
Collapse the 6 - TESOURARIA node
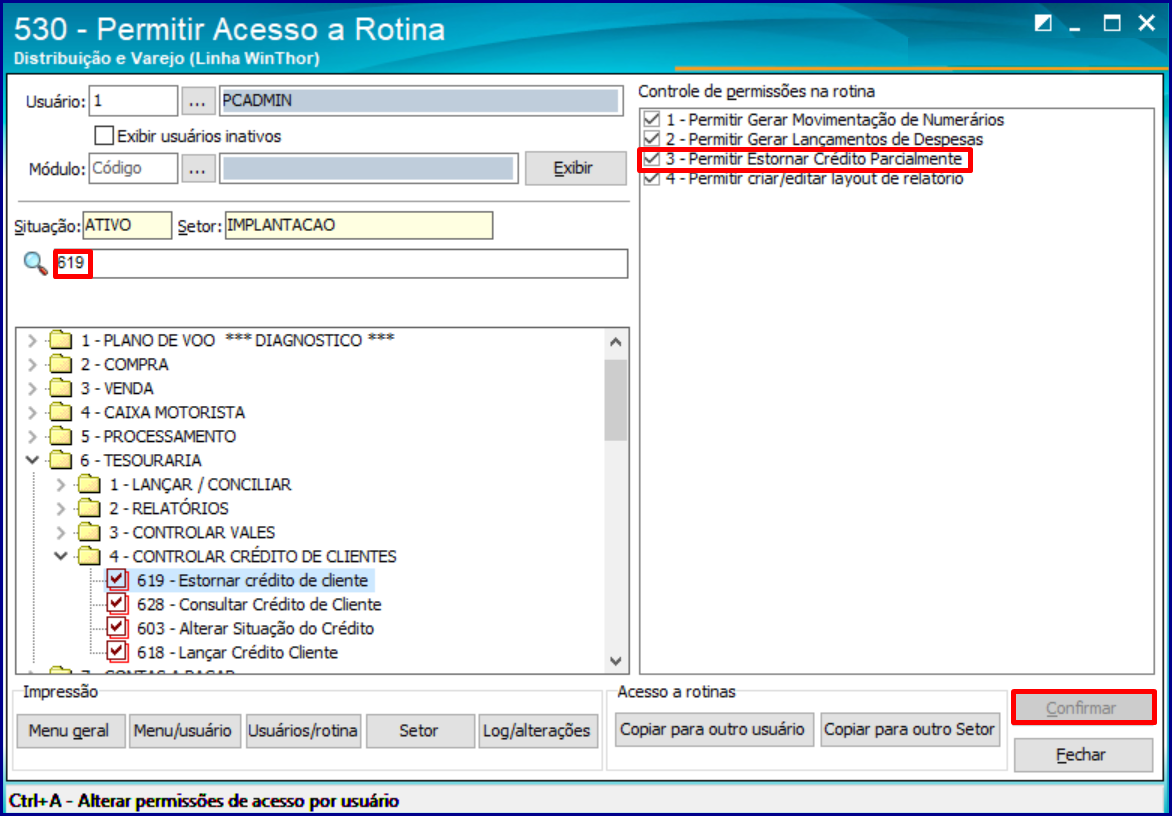click(x=32, y=460)
